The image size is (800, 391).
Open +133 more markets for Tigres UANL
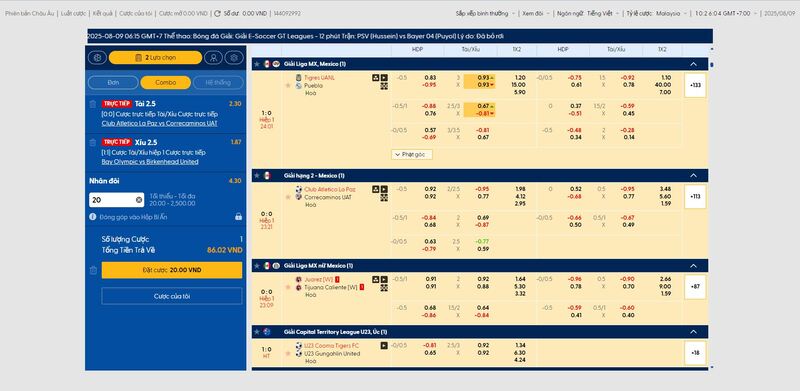(695, 85)
